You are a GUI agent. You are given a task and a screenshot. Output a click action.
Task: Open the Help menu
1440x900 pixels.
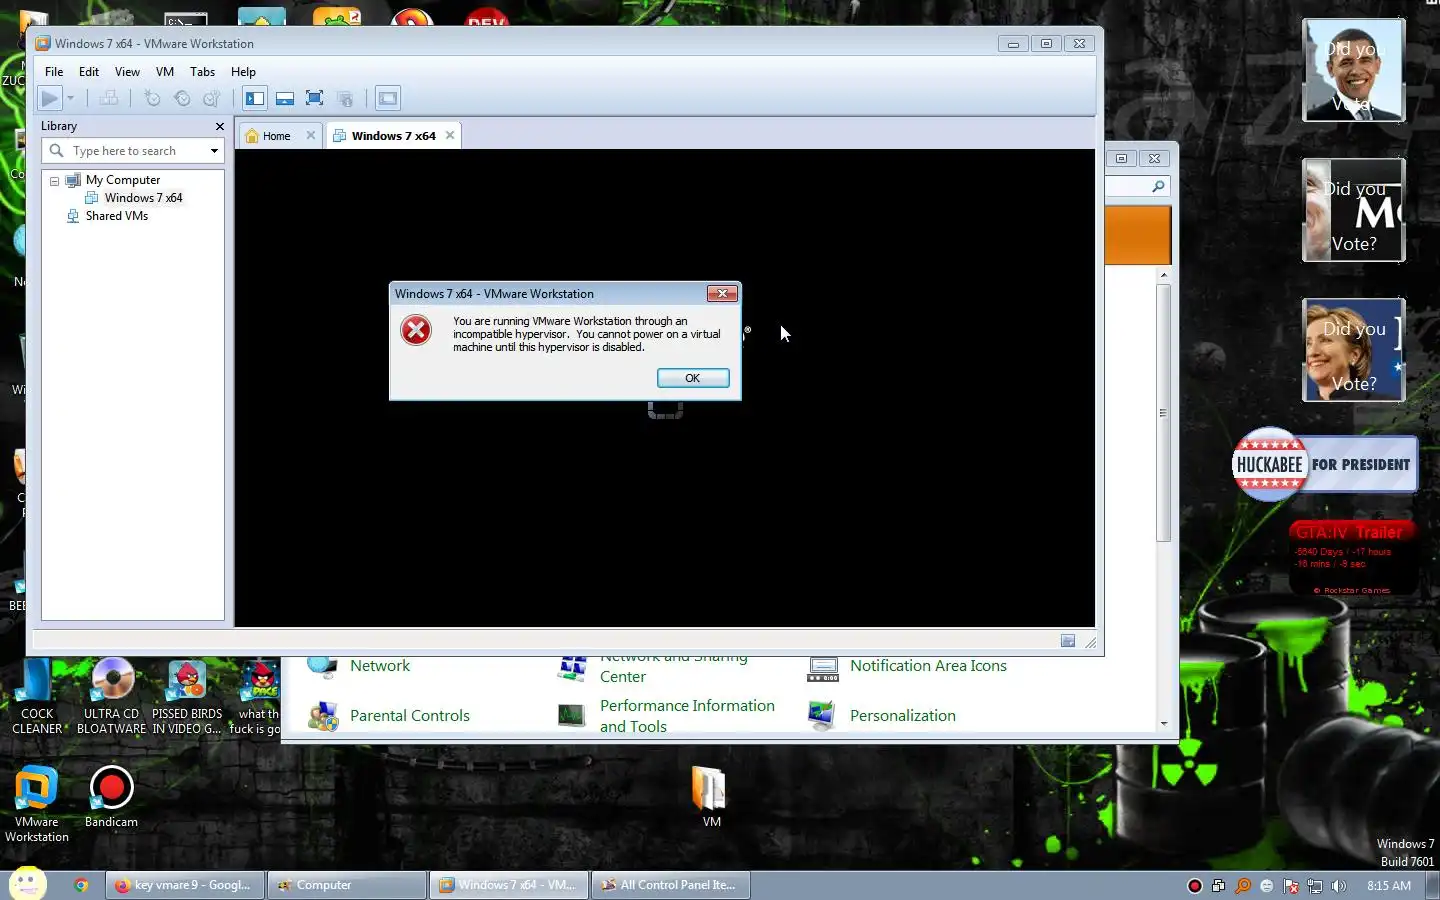pyautogui.click(x=243, y=72)
